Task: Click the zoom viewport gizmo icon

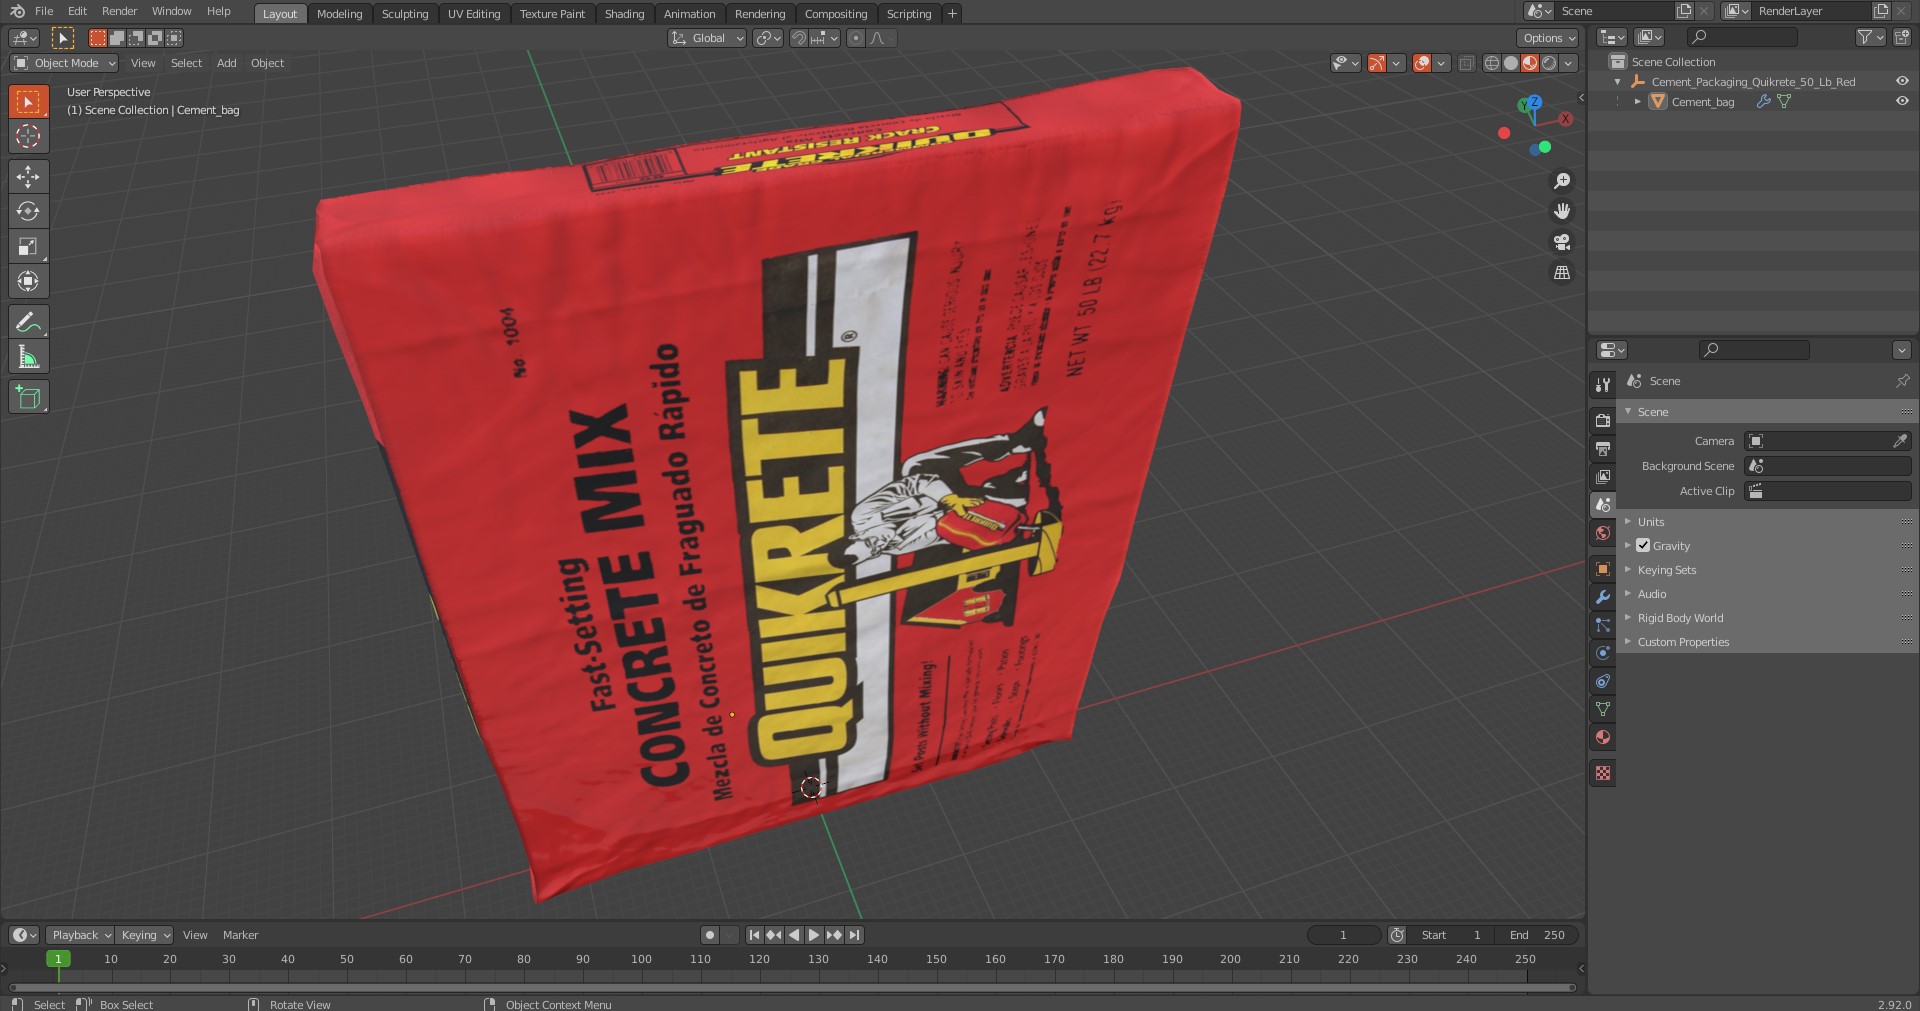Action: (1561, 181)
